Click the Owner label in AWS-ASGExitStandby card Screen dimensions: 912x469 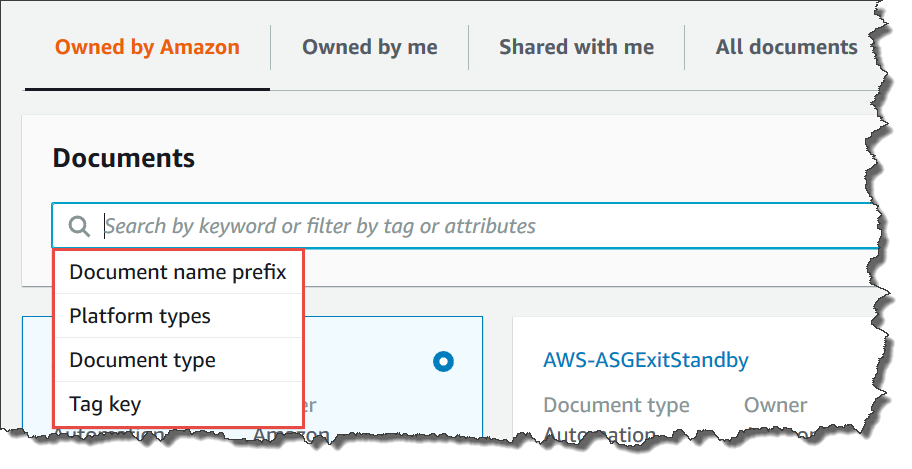coord(775,405)
